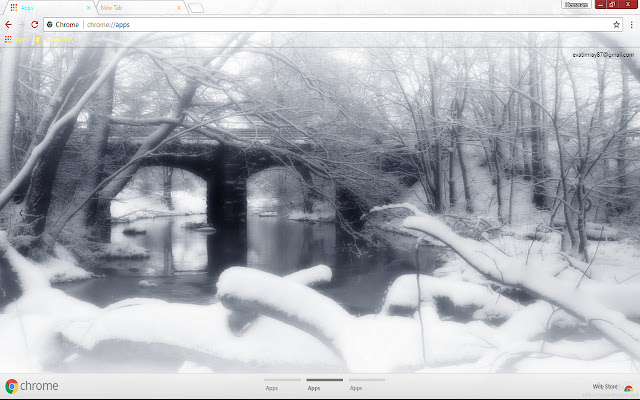Go to next apps page with right chevron

[619, 213]
